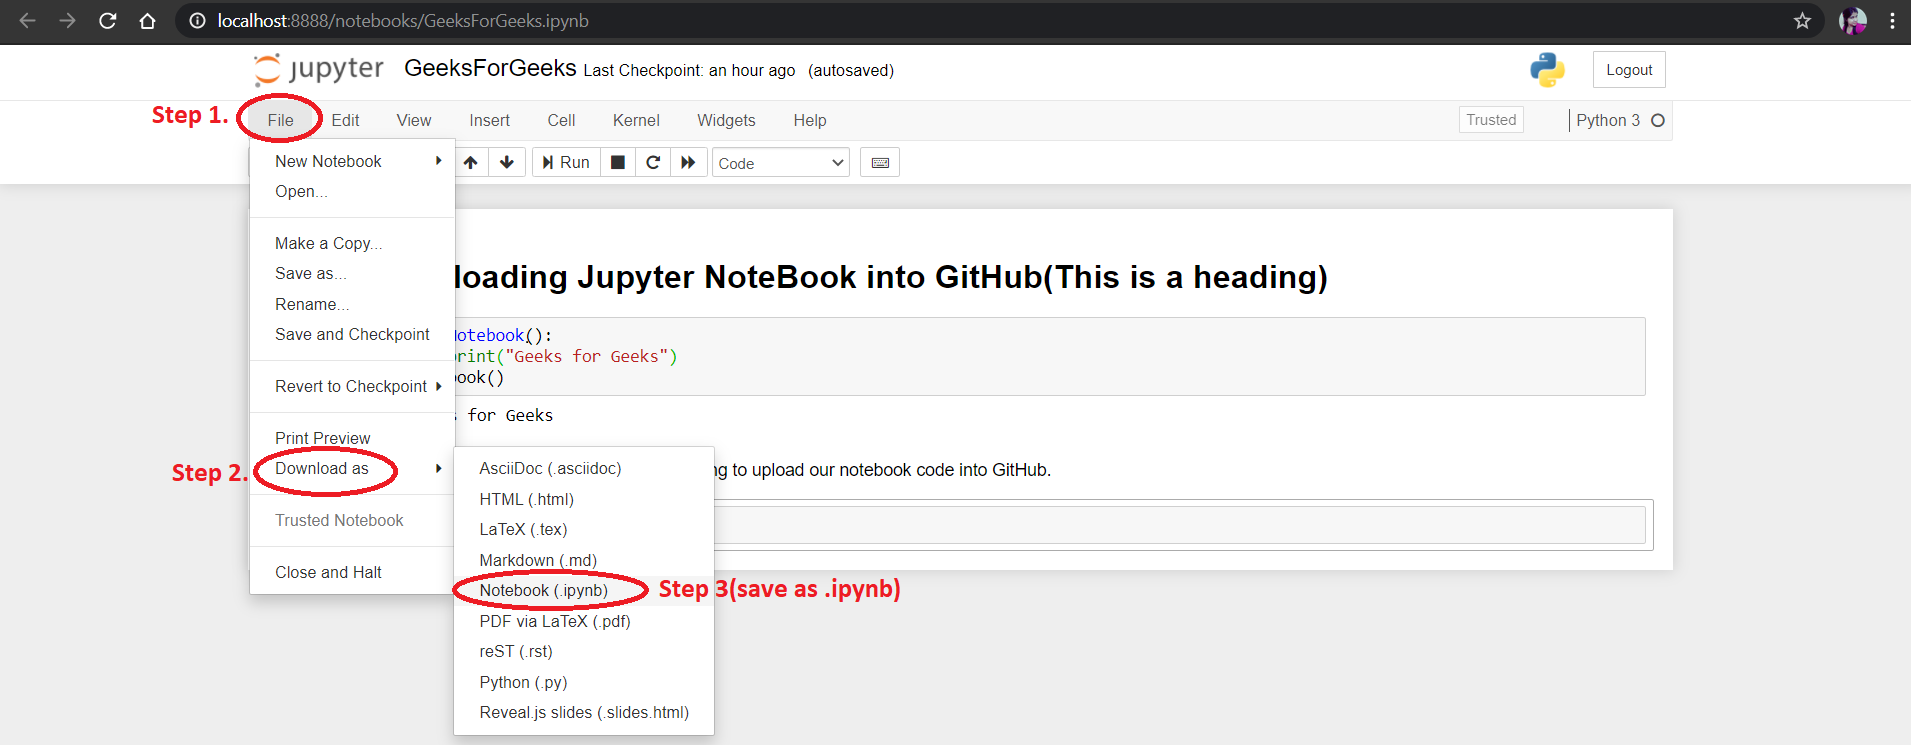Restart the kernel with circular arrow
Viewport: 1911px width, 745px height.
click(x=653, y=162)
